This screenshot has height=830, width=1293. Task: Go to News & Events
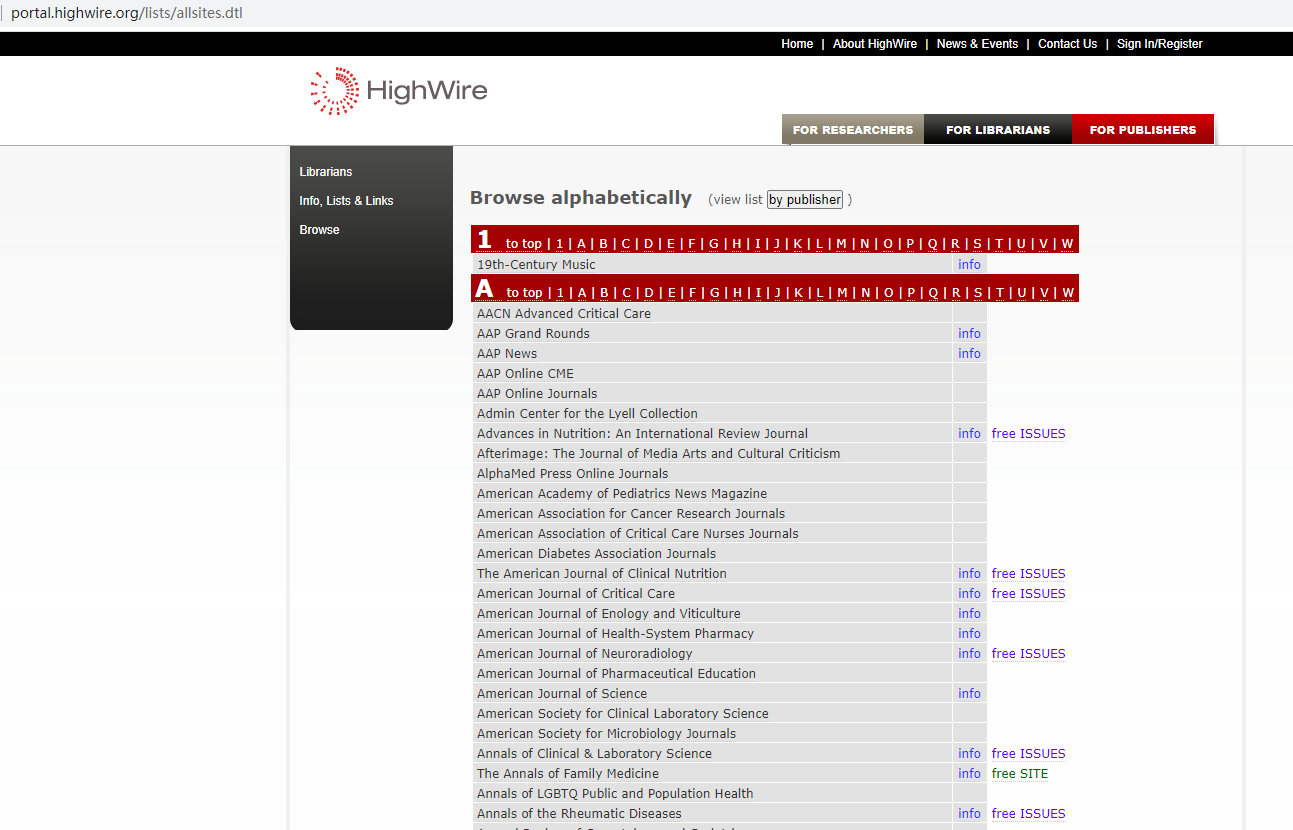coord(976,44)
